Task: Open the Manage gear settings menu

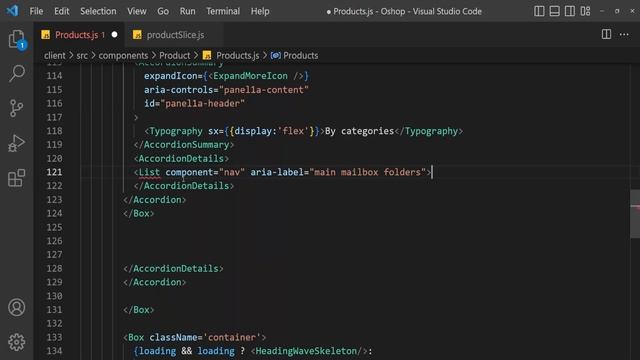Action: click(x=17, y=342)
